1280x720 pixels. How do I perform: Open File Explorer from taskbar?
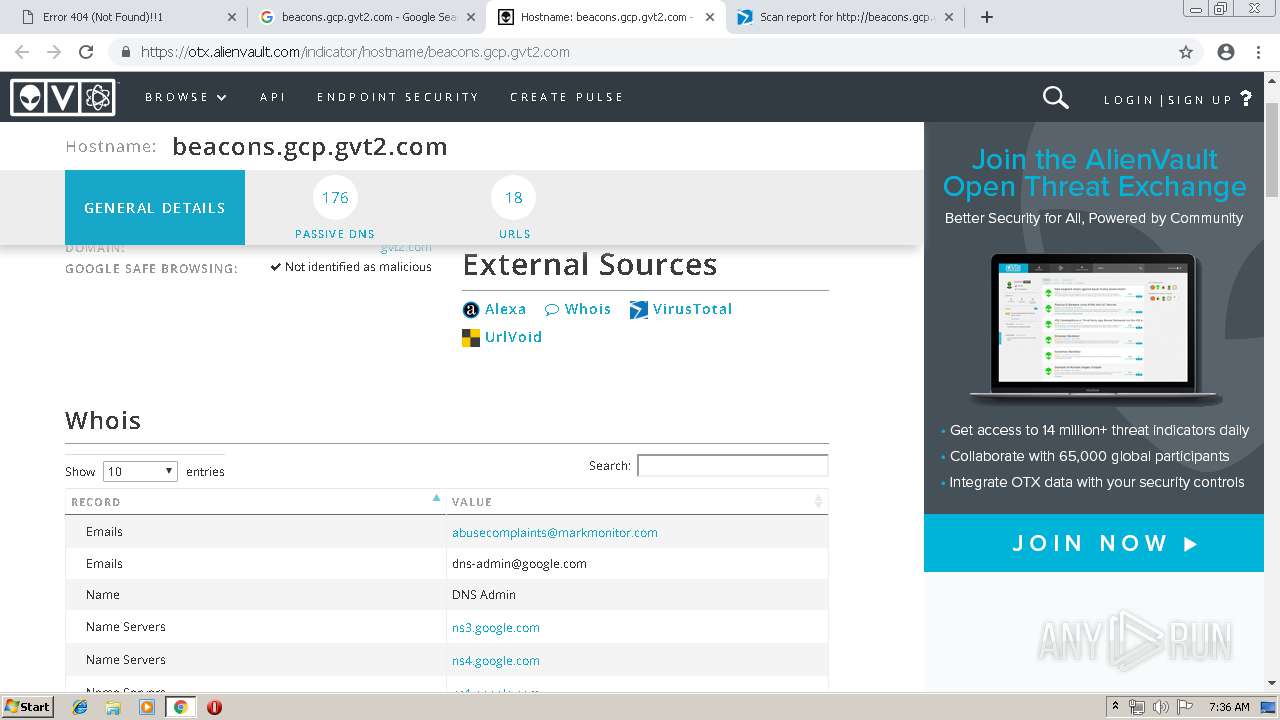tap(113, 707)
